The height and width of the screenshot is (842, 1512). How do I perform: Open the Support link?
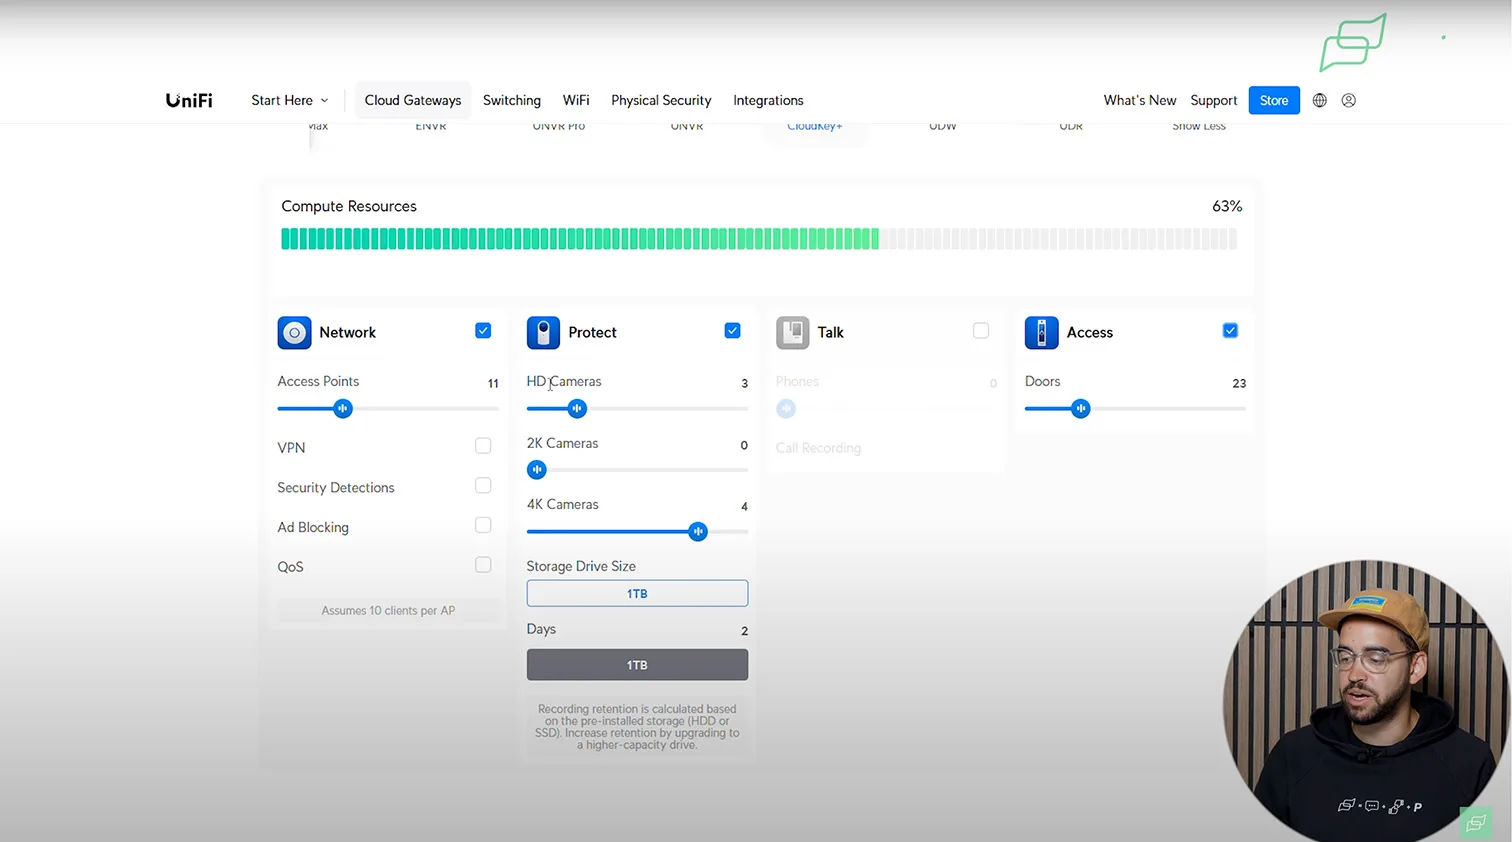coord(1213,100)
